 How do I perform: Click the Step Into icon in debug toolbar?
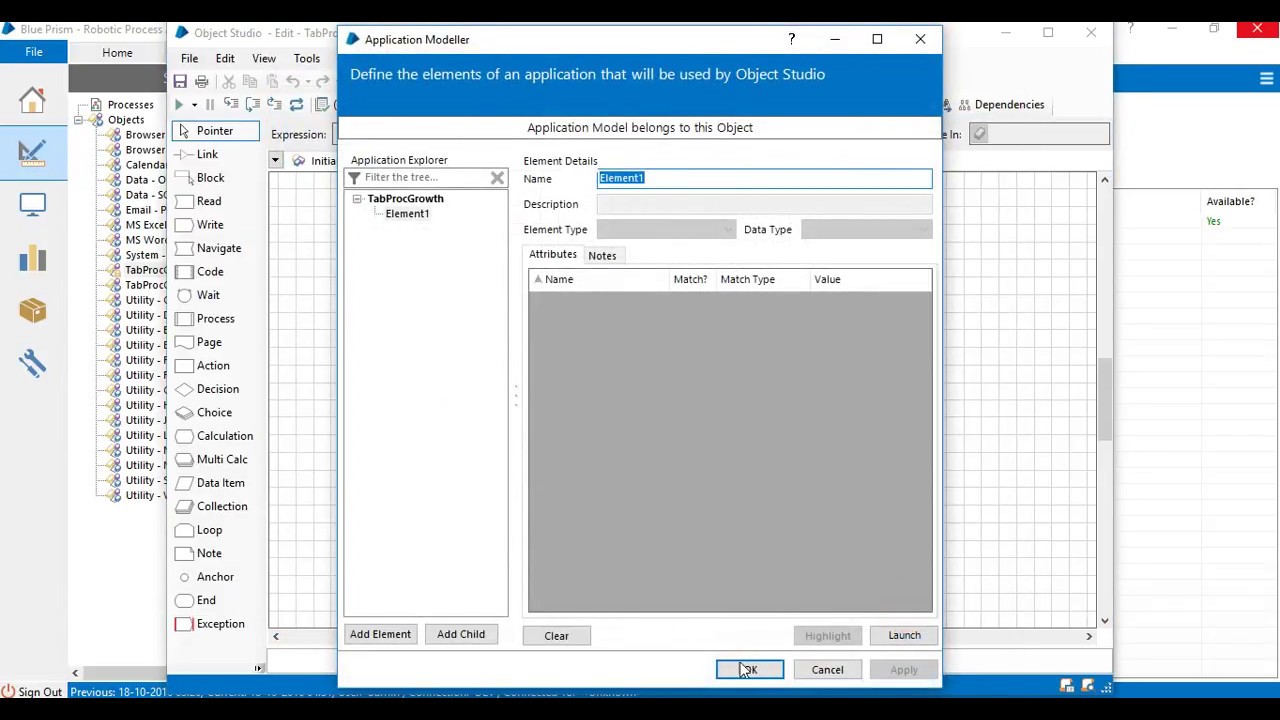coord(231,105)
